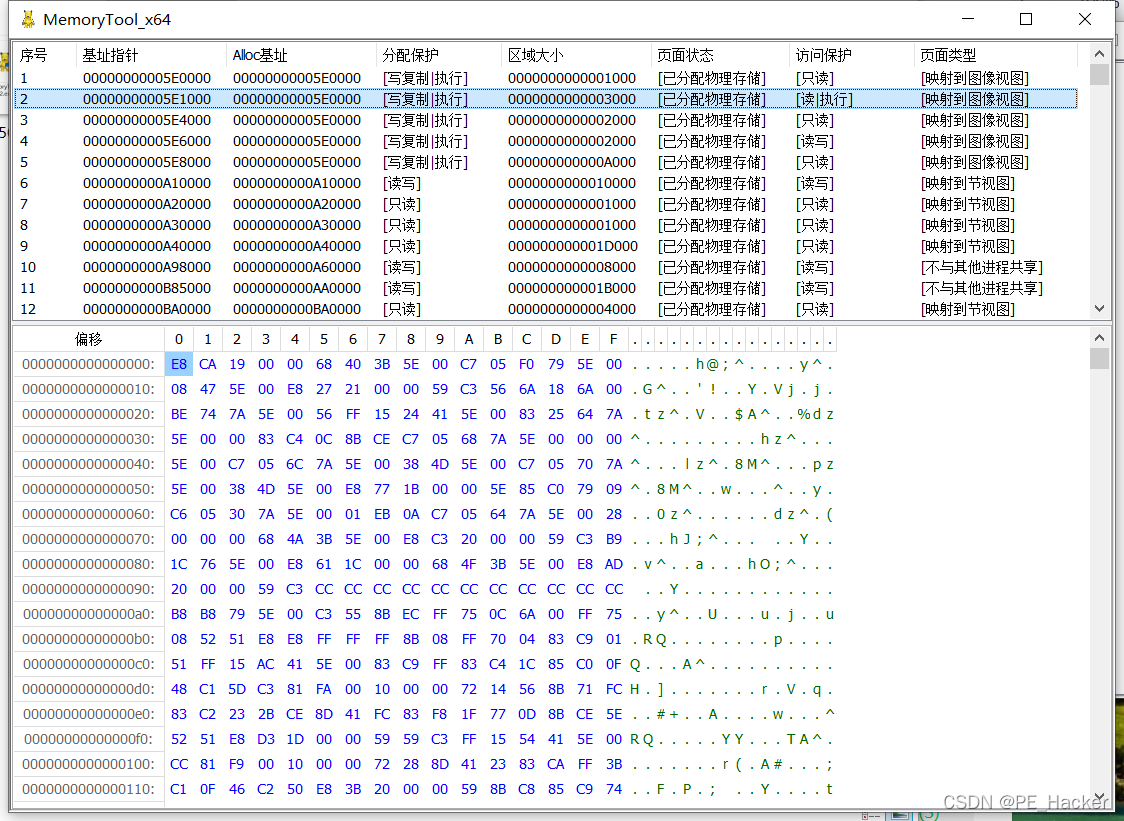This screenshot has height=821, width=1124.
Task: Click the 偏移 offset column header
Action: tap(88, 338)
